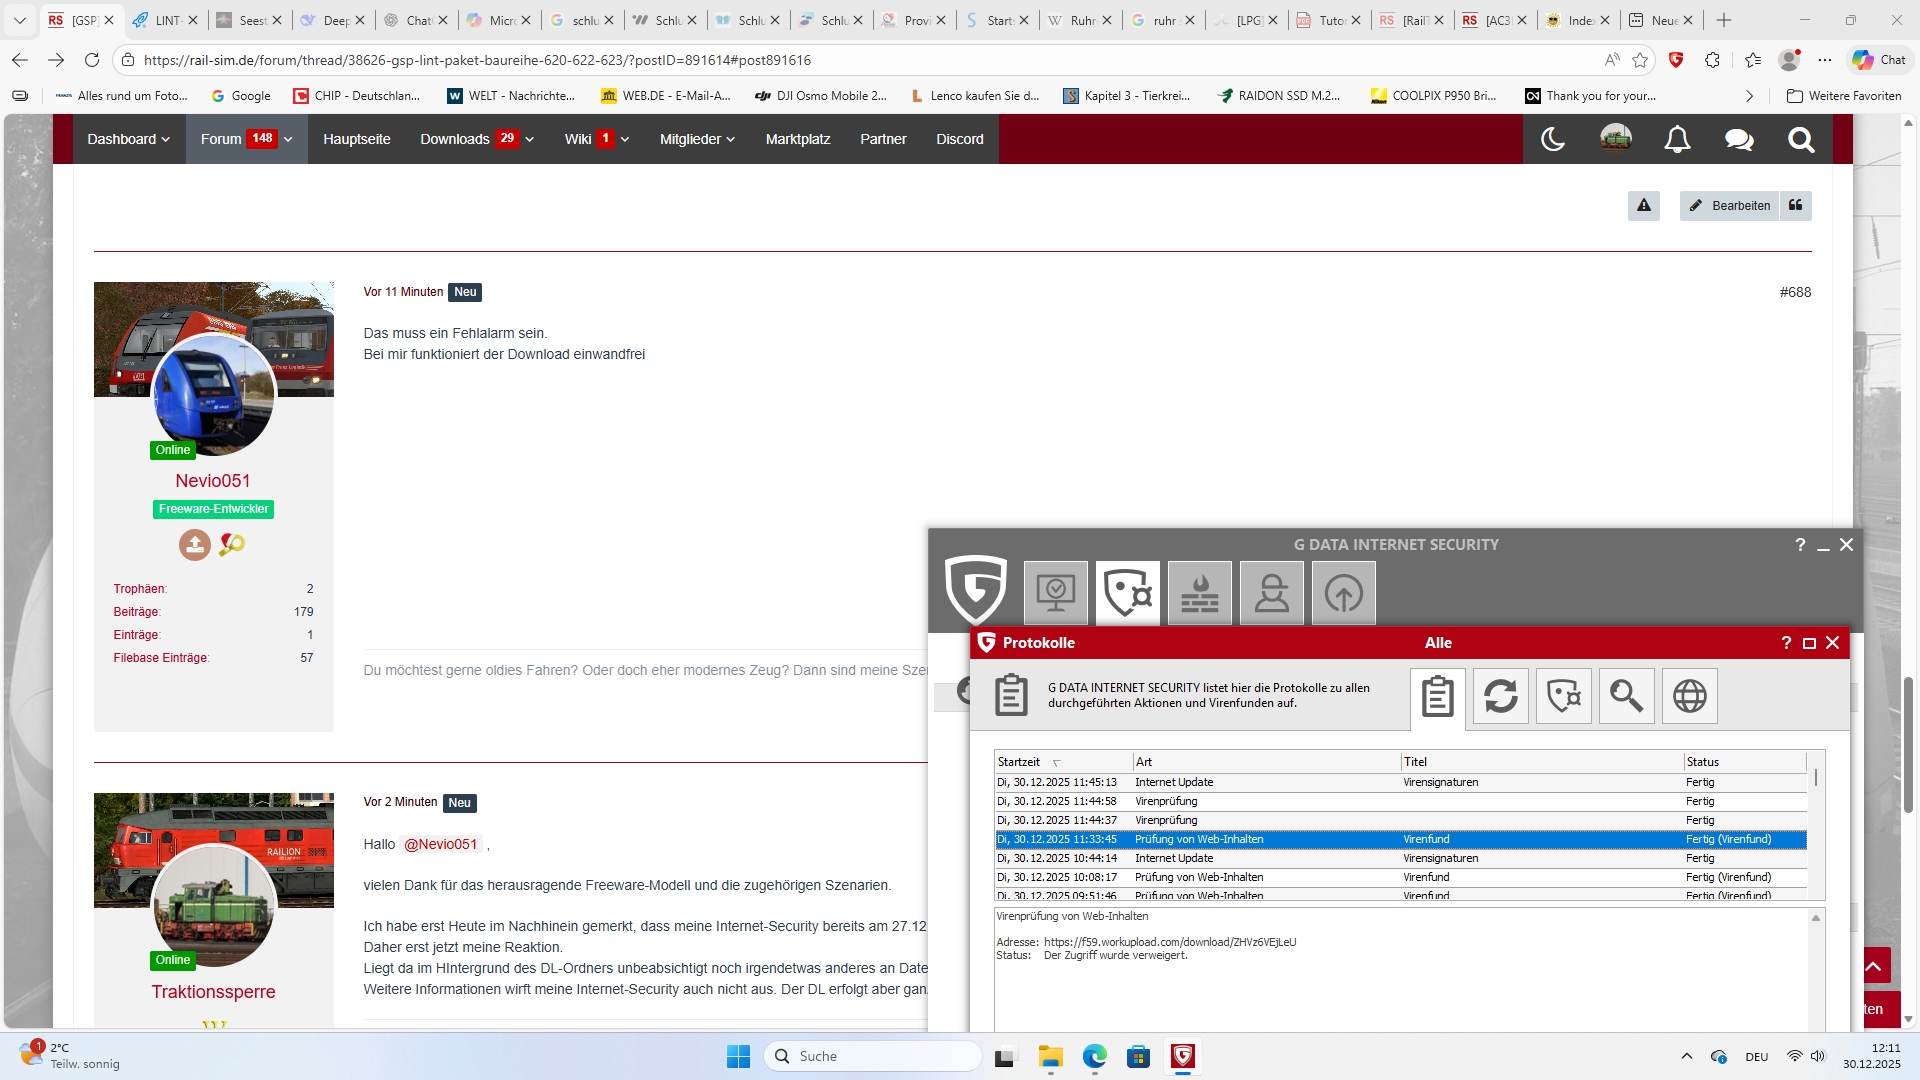This screenshot has width=1920, height=1080.
Task: Expand the Dashboard dropdown menu
Action: [x=129, y=139]
